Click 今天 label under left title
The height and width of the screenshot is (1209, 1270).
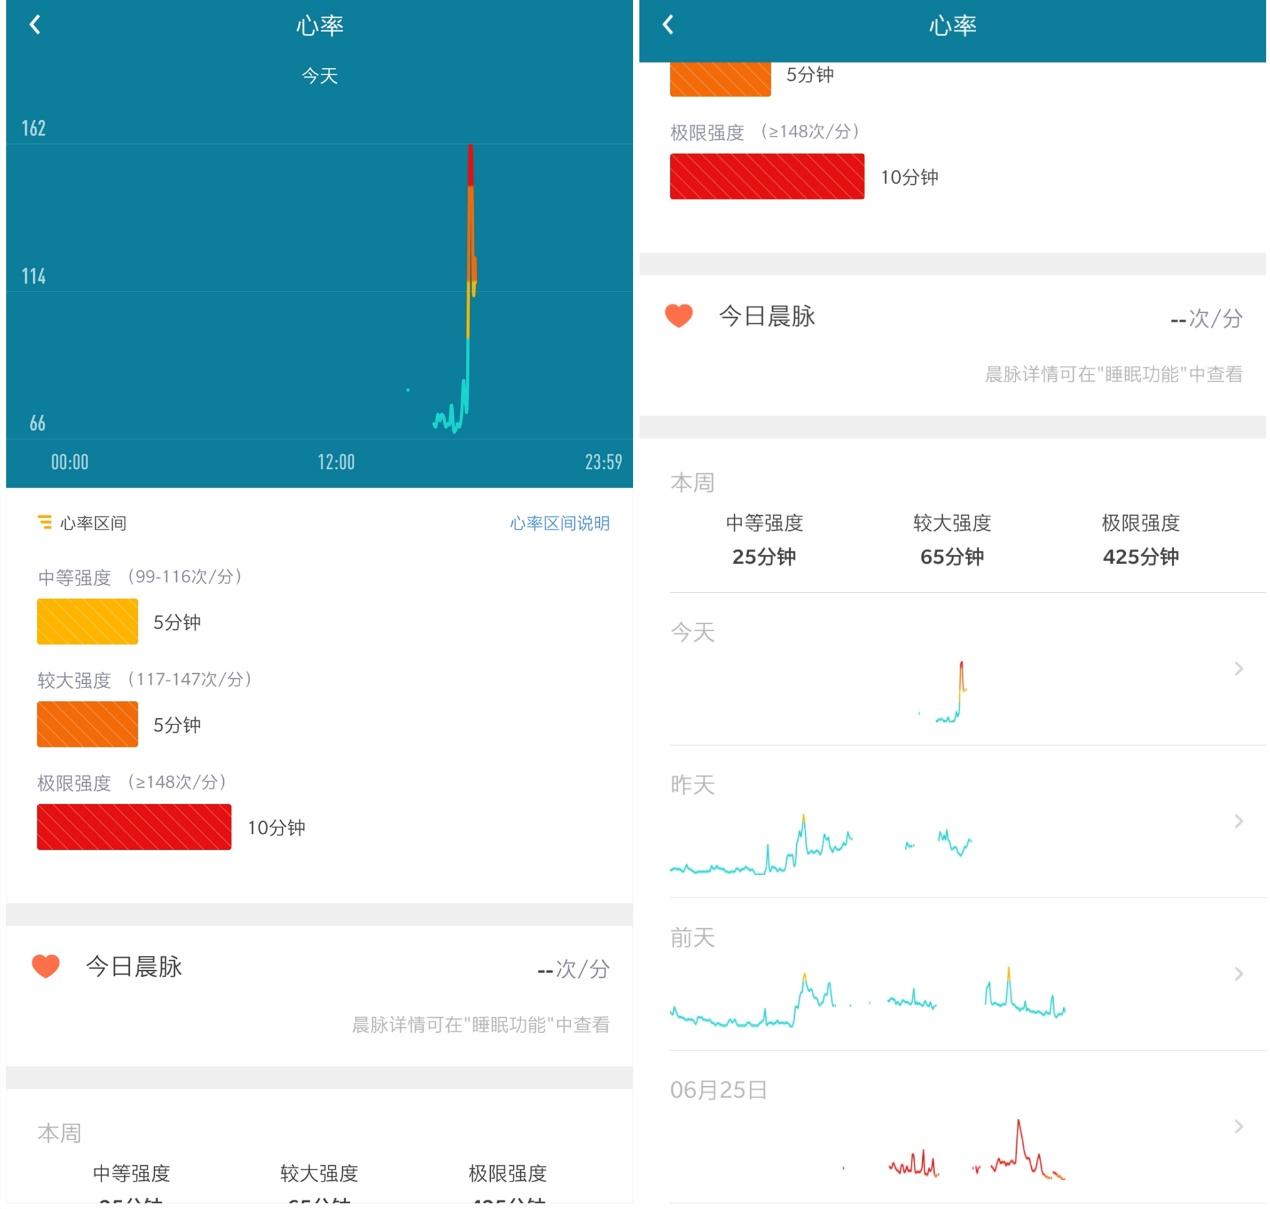pyautogui.click(x=320, y=76)
